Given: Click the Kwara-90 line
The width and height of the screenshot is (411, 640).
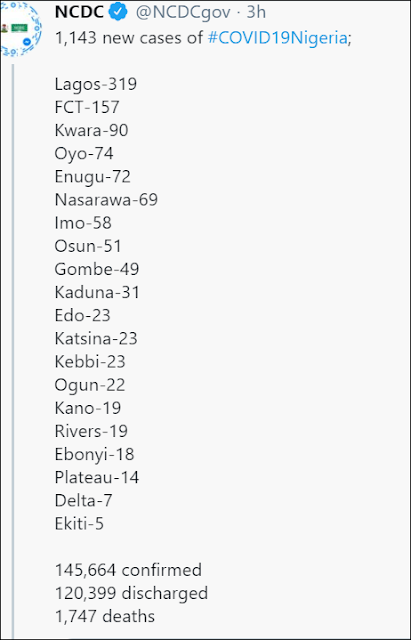Looking at the screenshot, I should pyautogui.click(x=91, y=131).
